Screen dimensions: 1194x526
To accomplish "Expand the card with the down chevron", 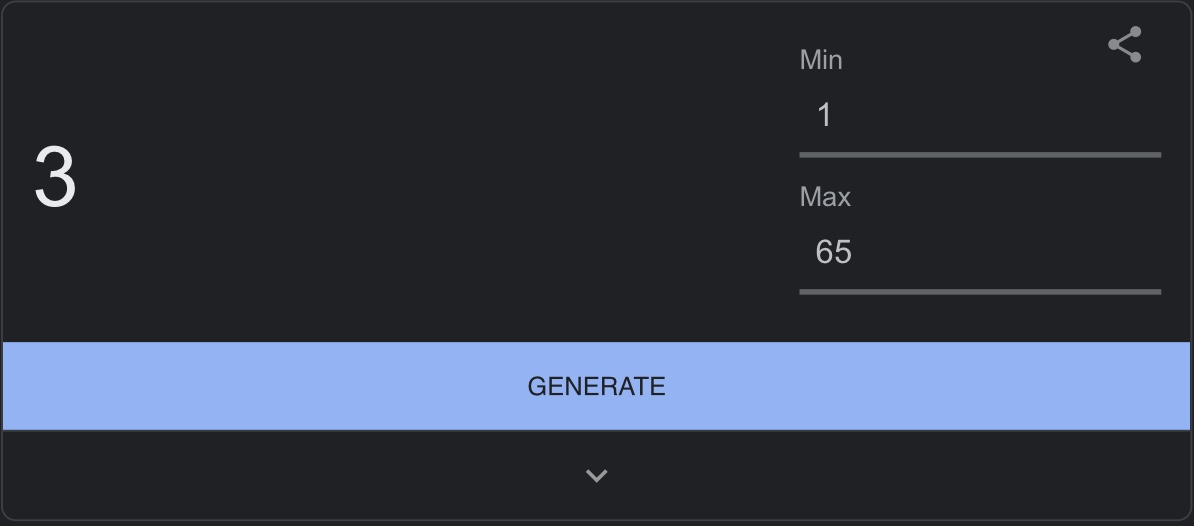I will (596, 476).
